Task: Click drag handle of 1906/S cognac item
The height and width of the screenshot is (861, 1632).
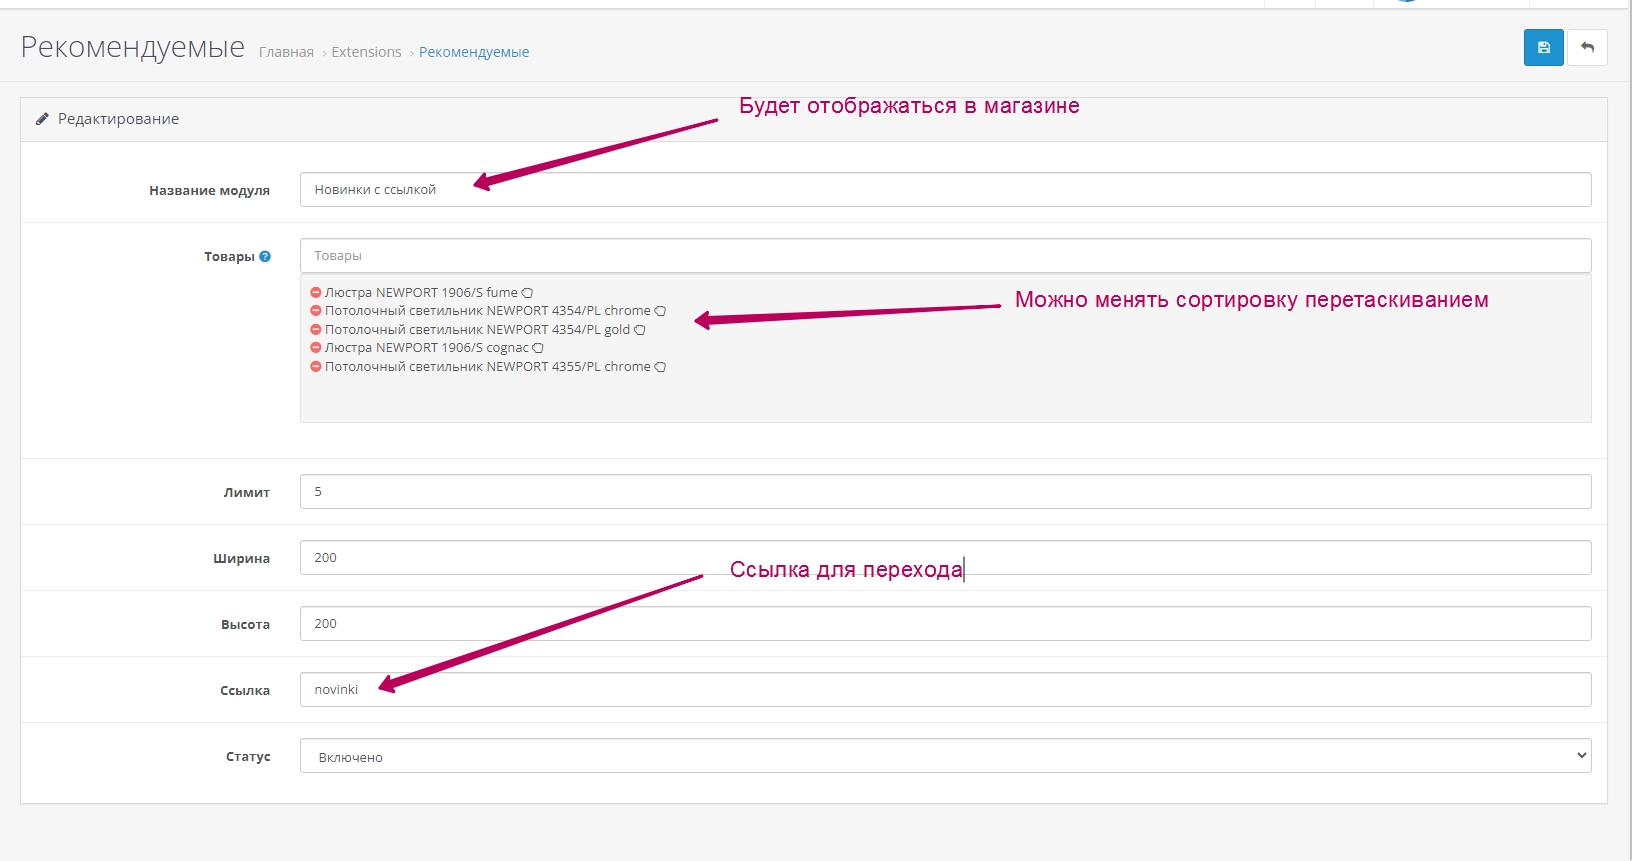Action: click(538, 348)
